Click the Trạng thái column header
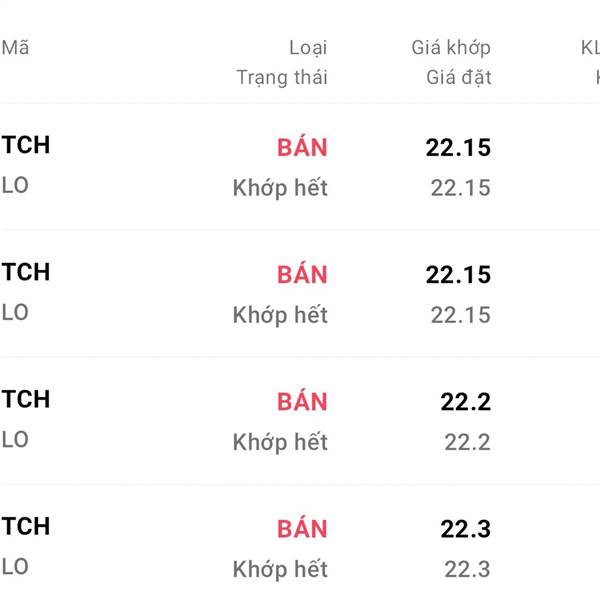 point(281,77)
